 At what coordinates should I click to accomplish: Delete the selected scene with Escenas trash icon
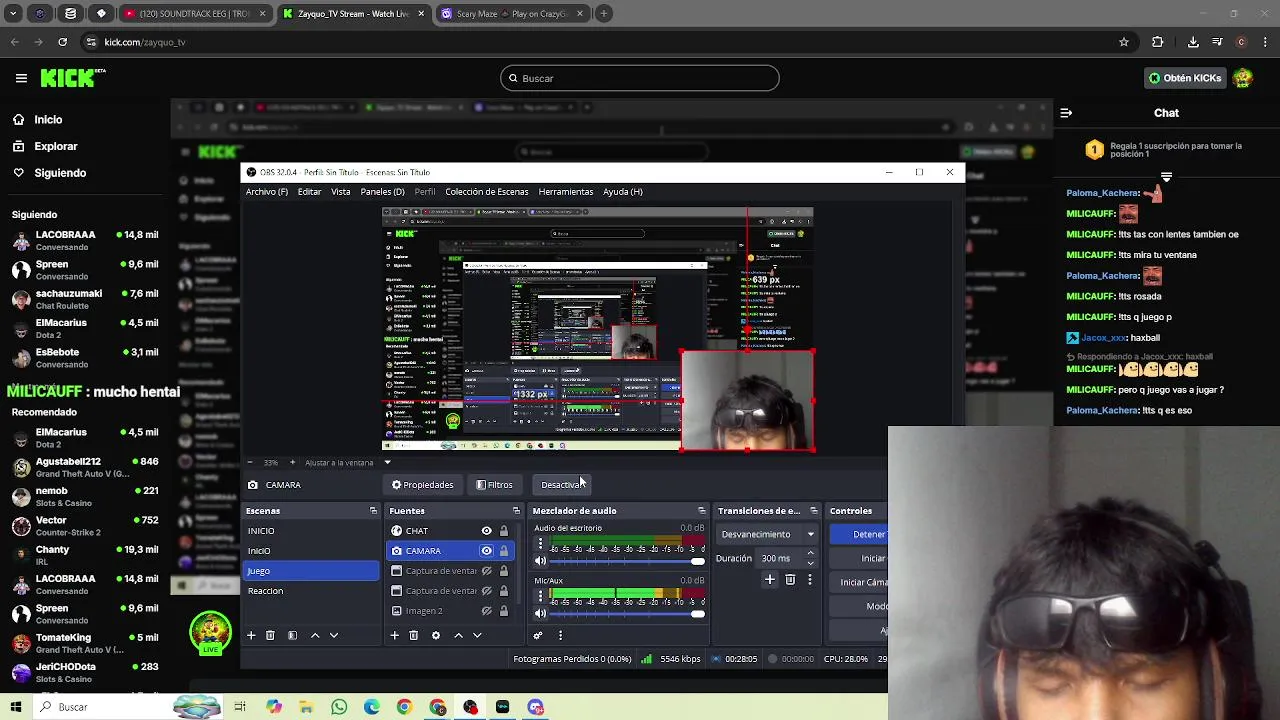270,635
